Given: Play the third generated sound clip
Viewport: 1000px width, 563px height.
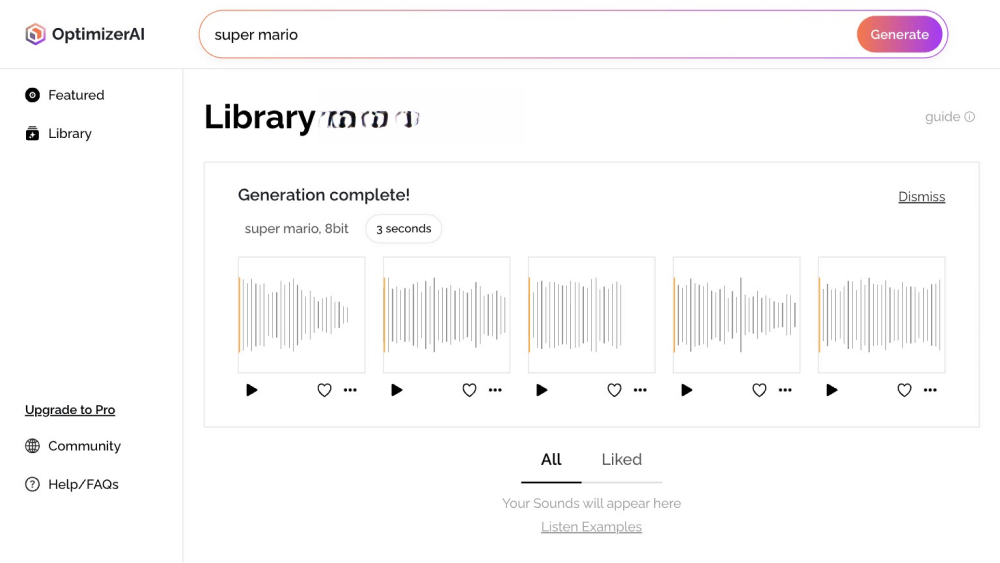Looking at the screenshot, I should click(542, 390).
